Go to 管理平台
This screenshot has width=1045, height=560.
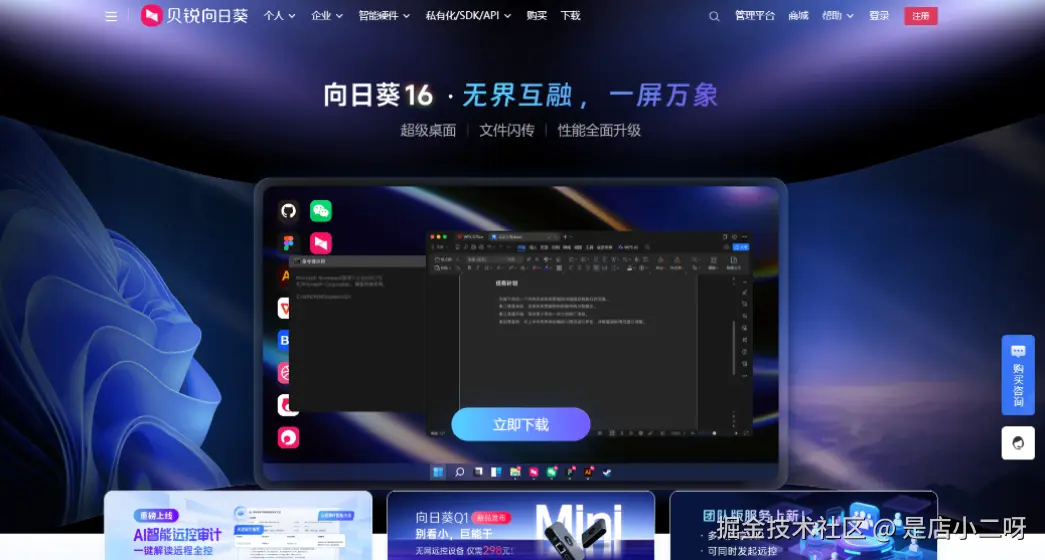(754, 15)
